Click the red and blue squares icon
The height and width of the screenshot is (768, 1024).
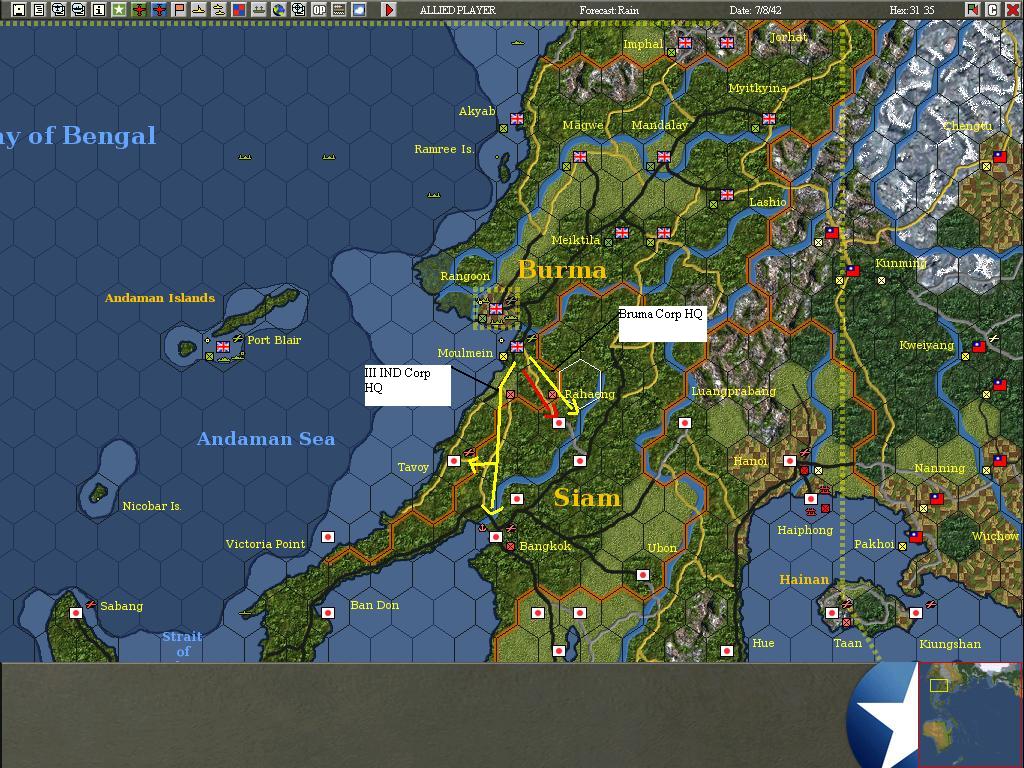coord(239,9)
